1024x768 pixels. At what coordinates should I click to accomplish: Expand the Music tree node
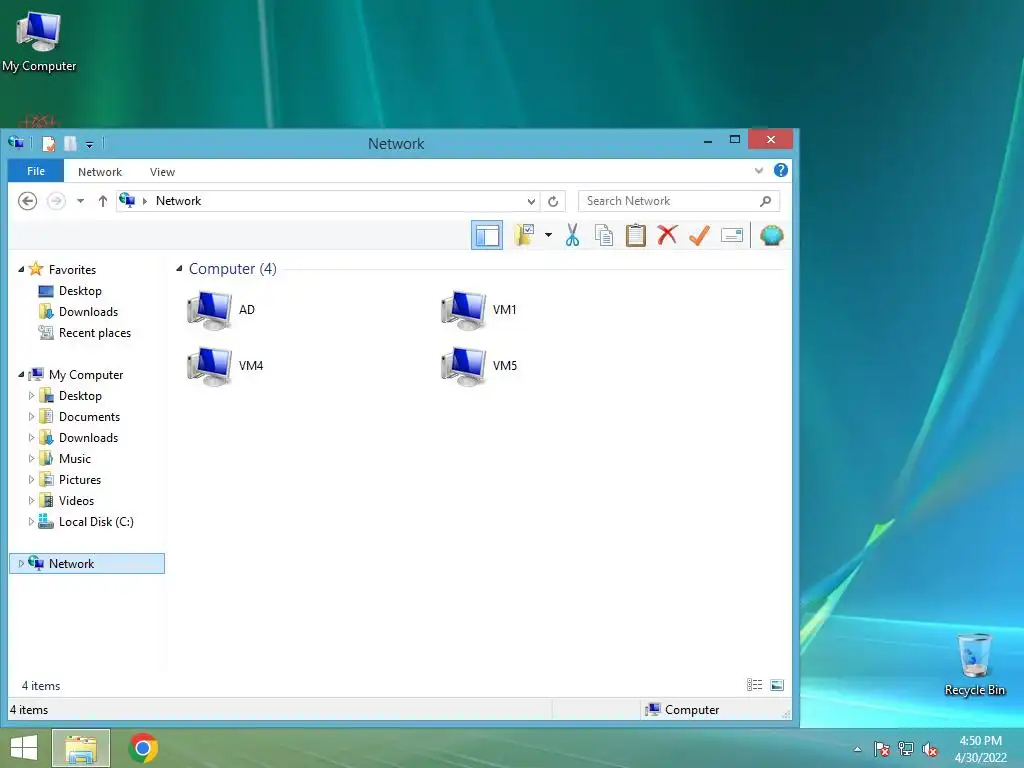tap(31, 458)
